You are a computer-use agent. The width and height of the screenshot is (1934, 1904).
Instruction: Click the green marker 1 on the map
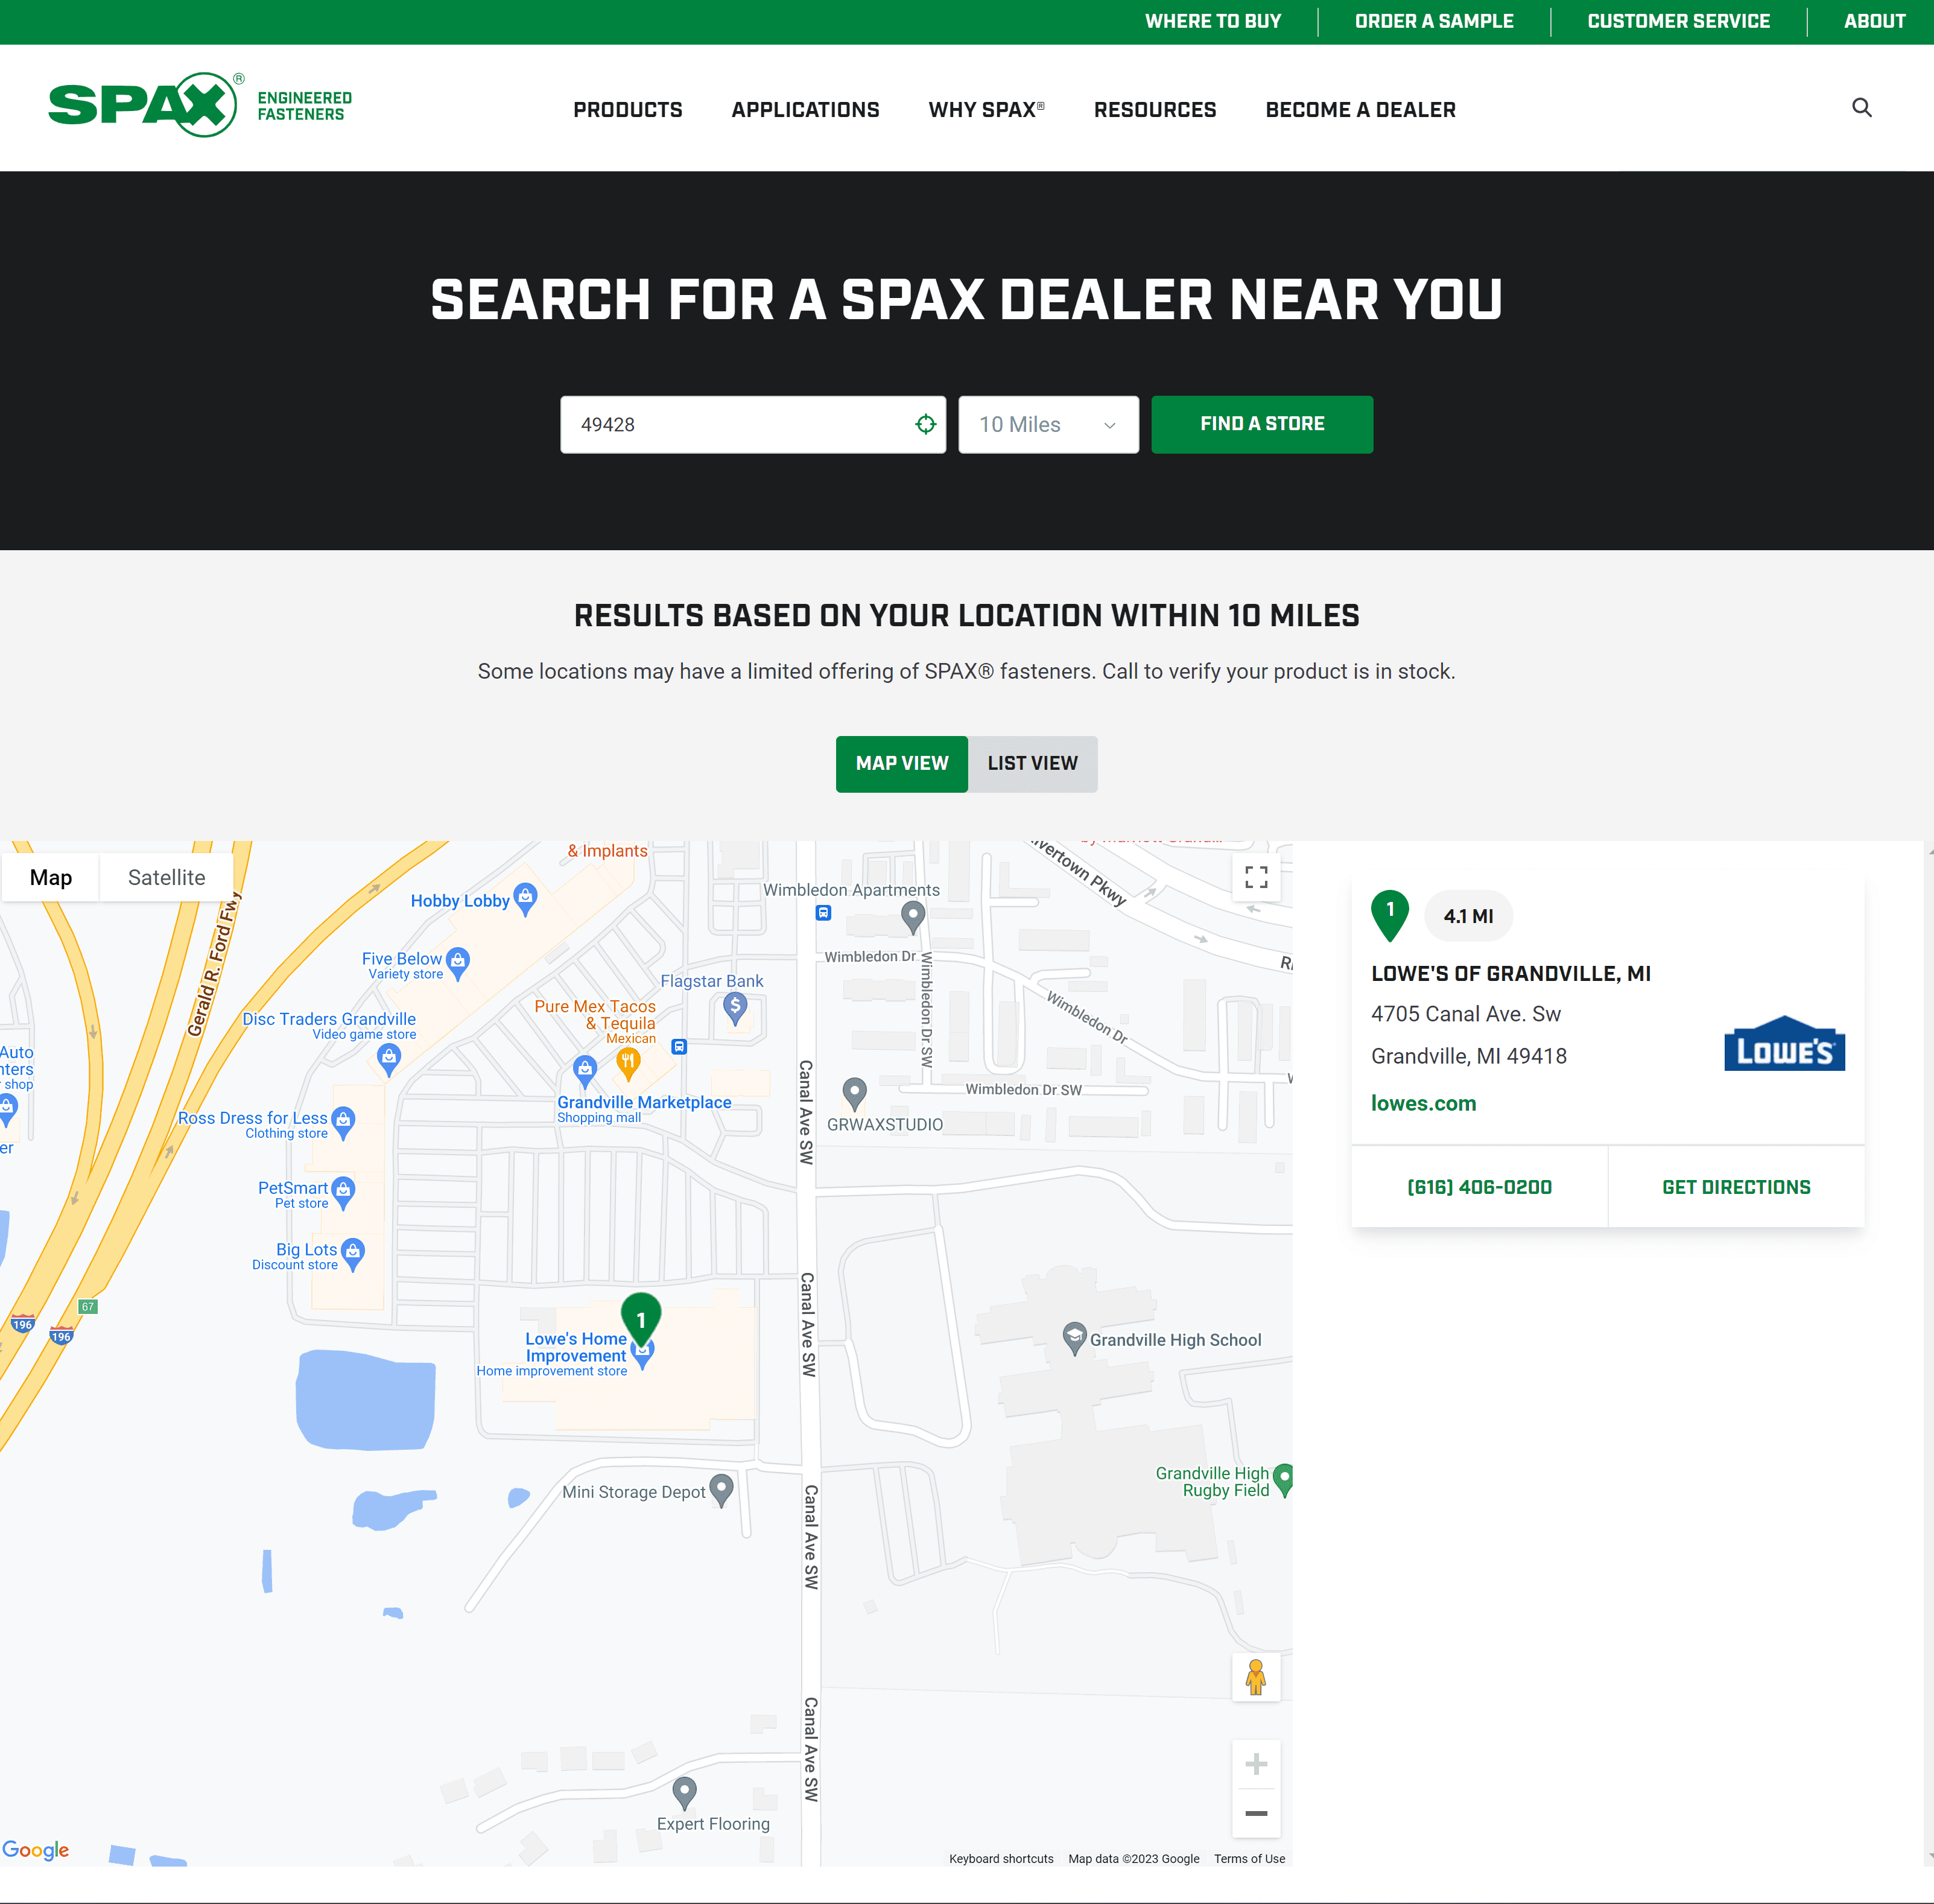pyautogui.click(x=641, y=1318)
